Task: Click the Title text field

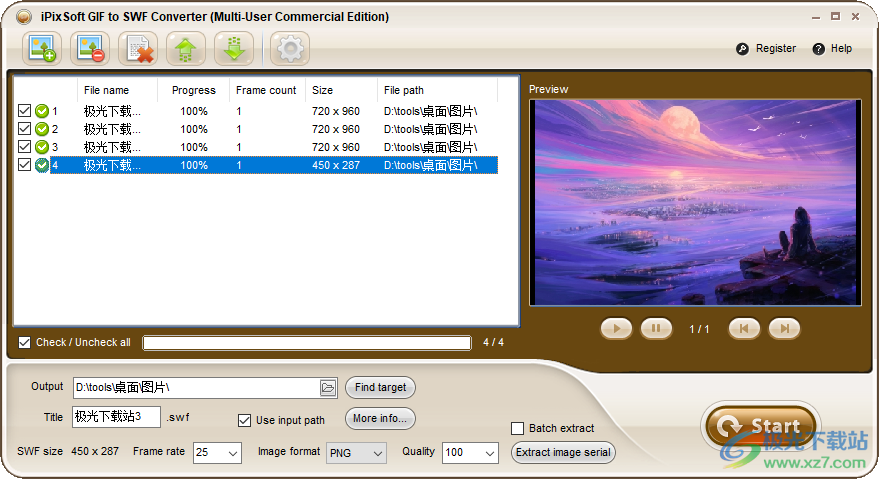Action: pyautogui.click(x=117, y=417)
